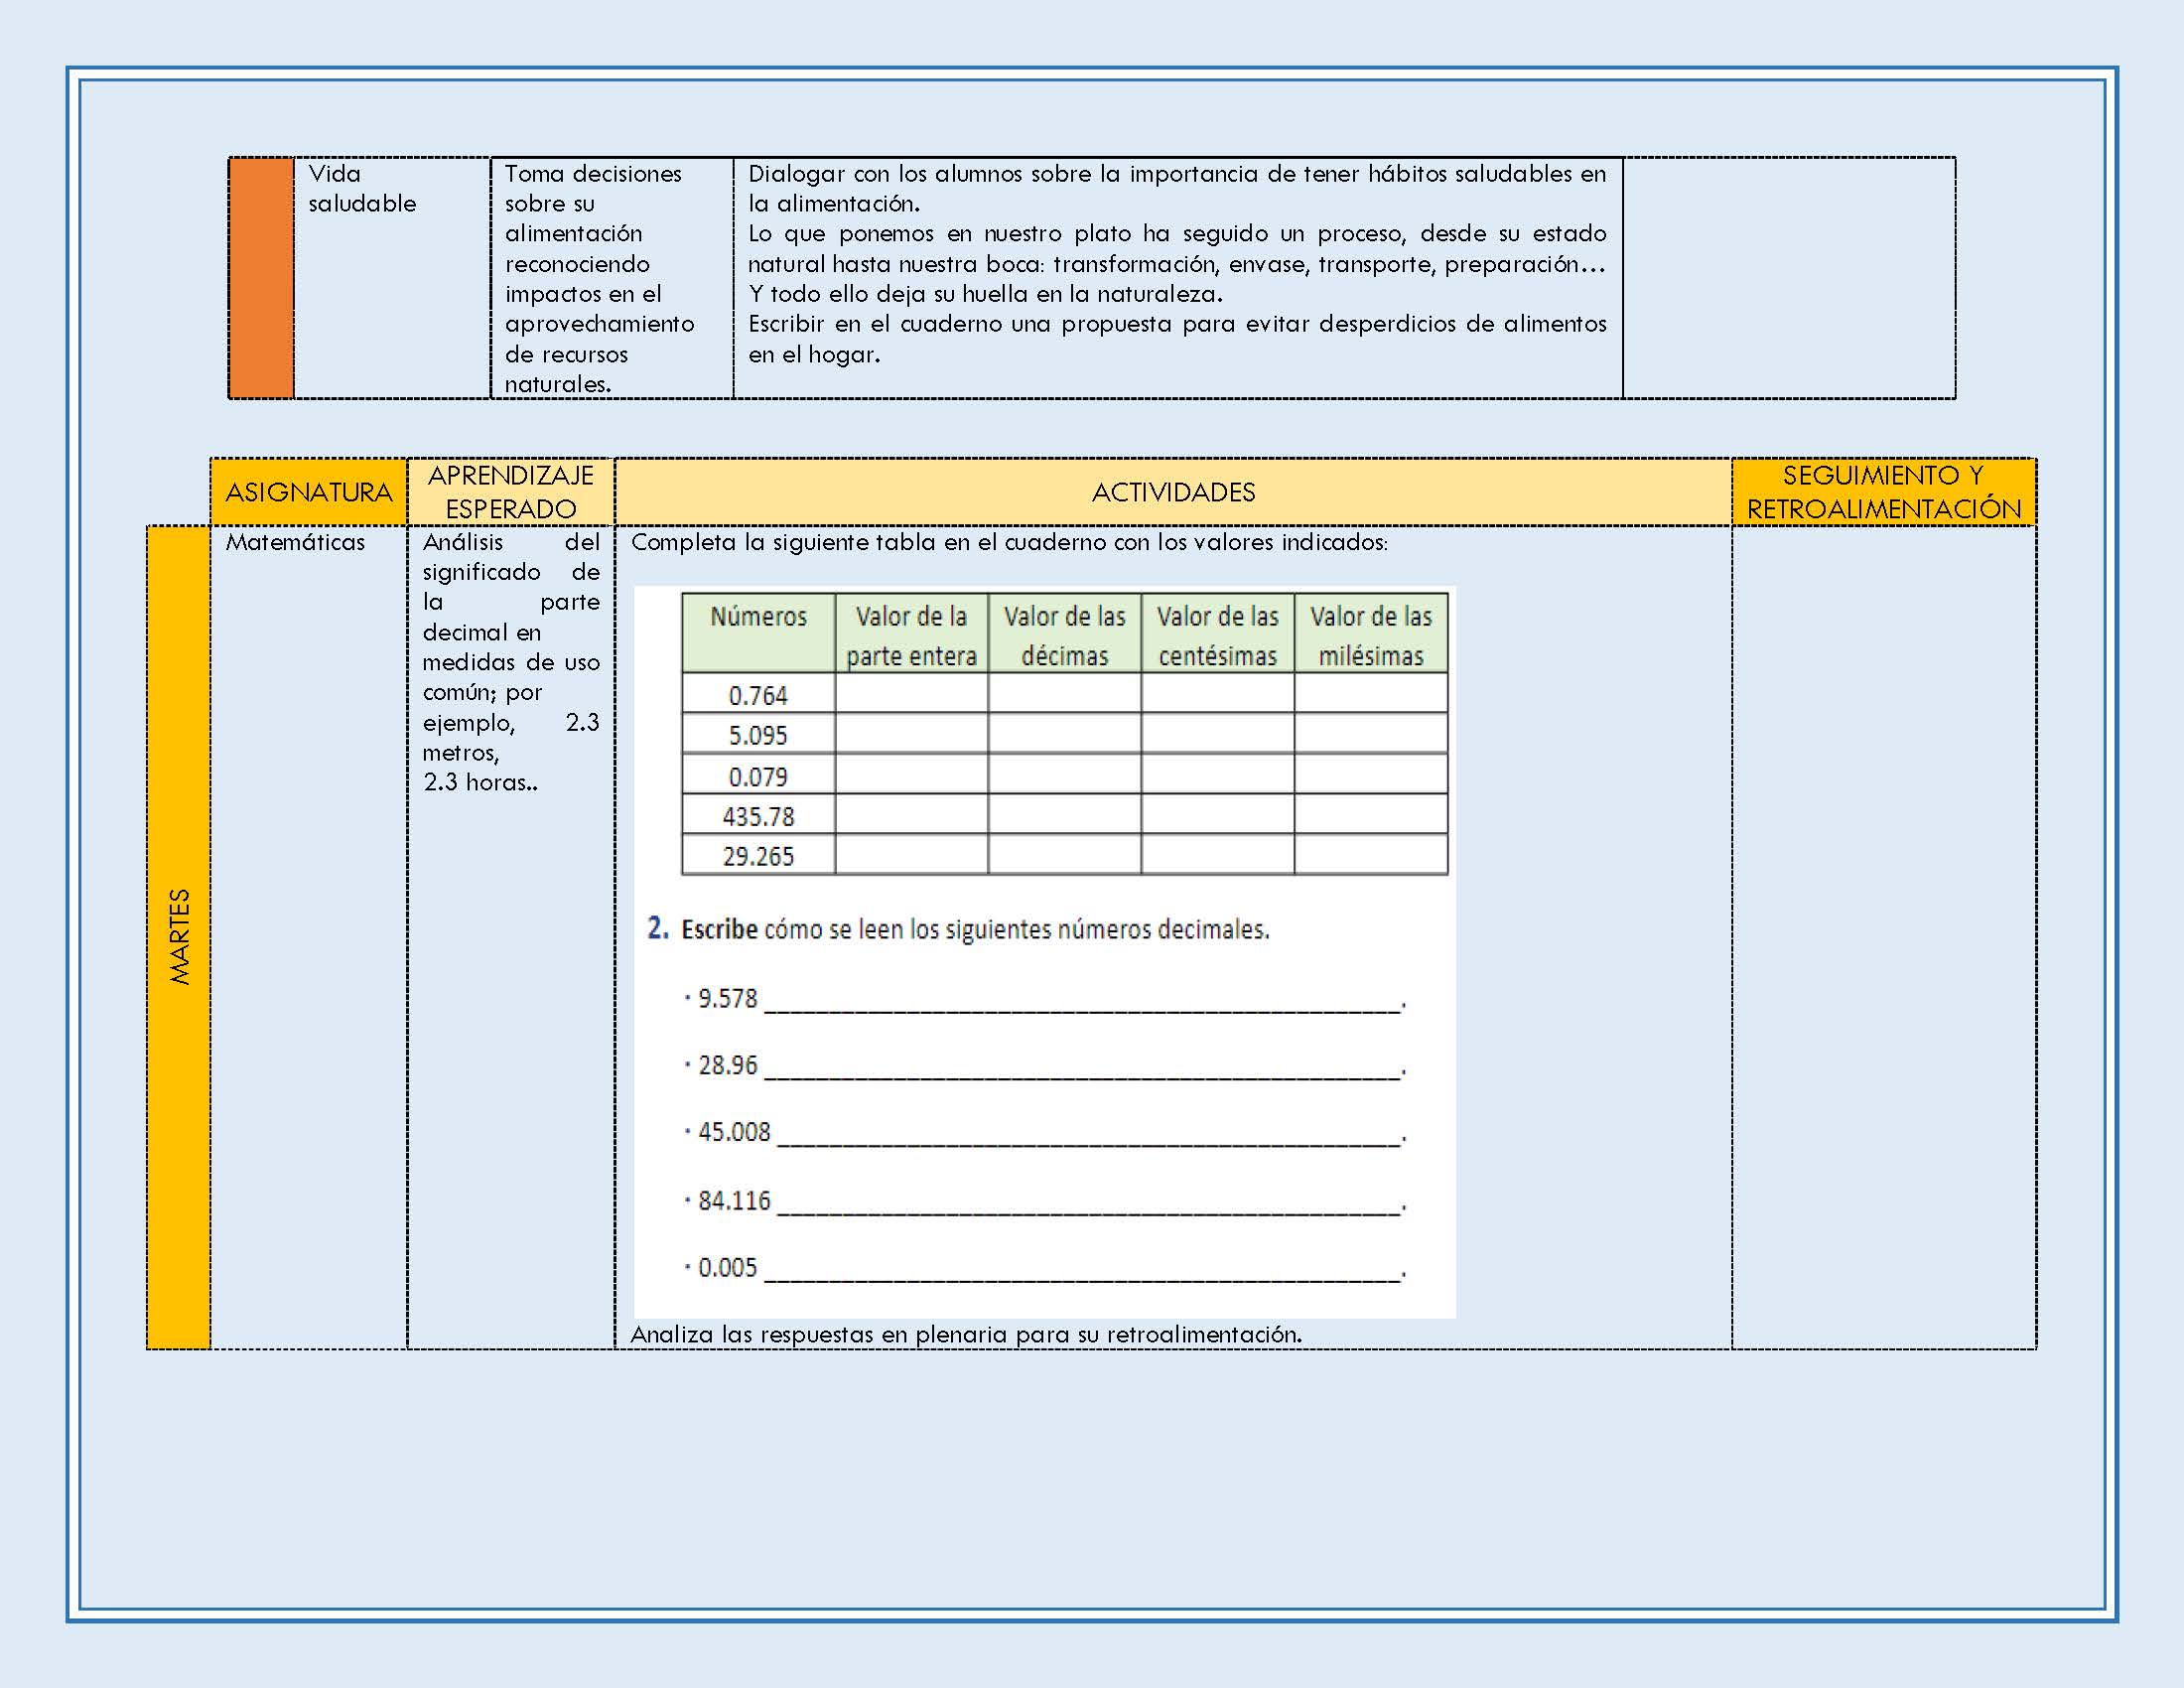Click the APRENDIZAJE ESPERADO header cell
2184x1688 pixels.
tap(510, 492)
